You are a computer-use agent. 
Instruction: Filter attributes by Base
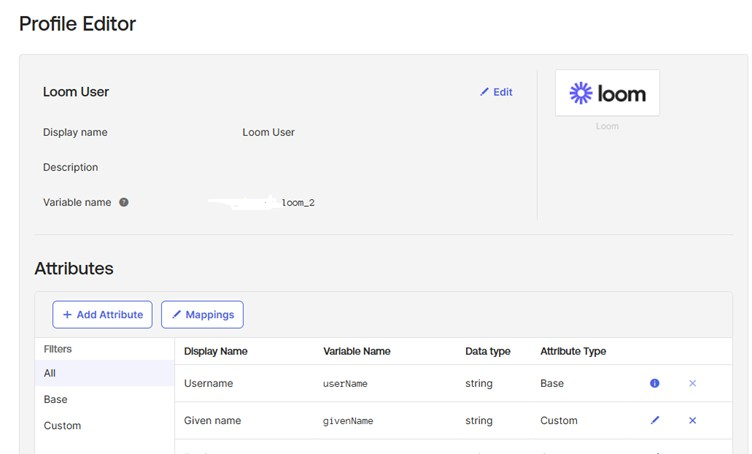point(56,399)
